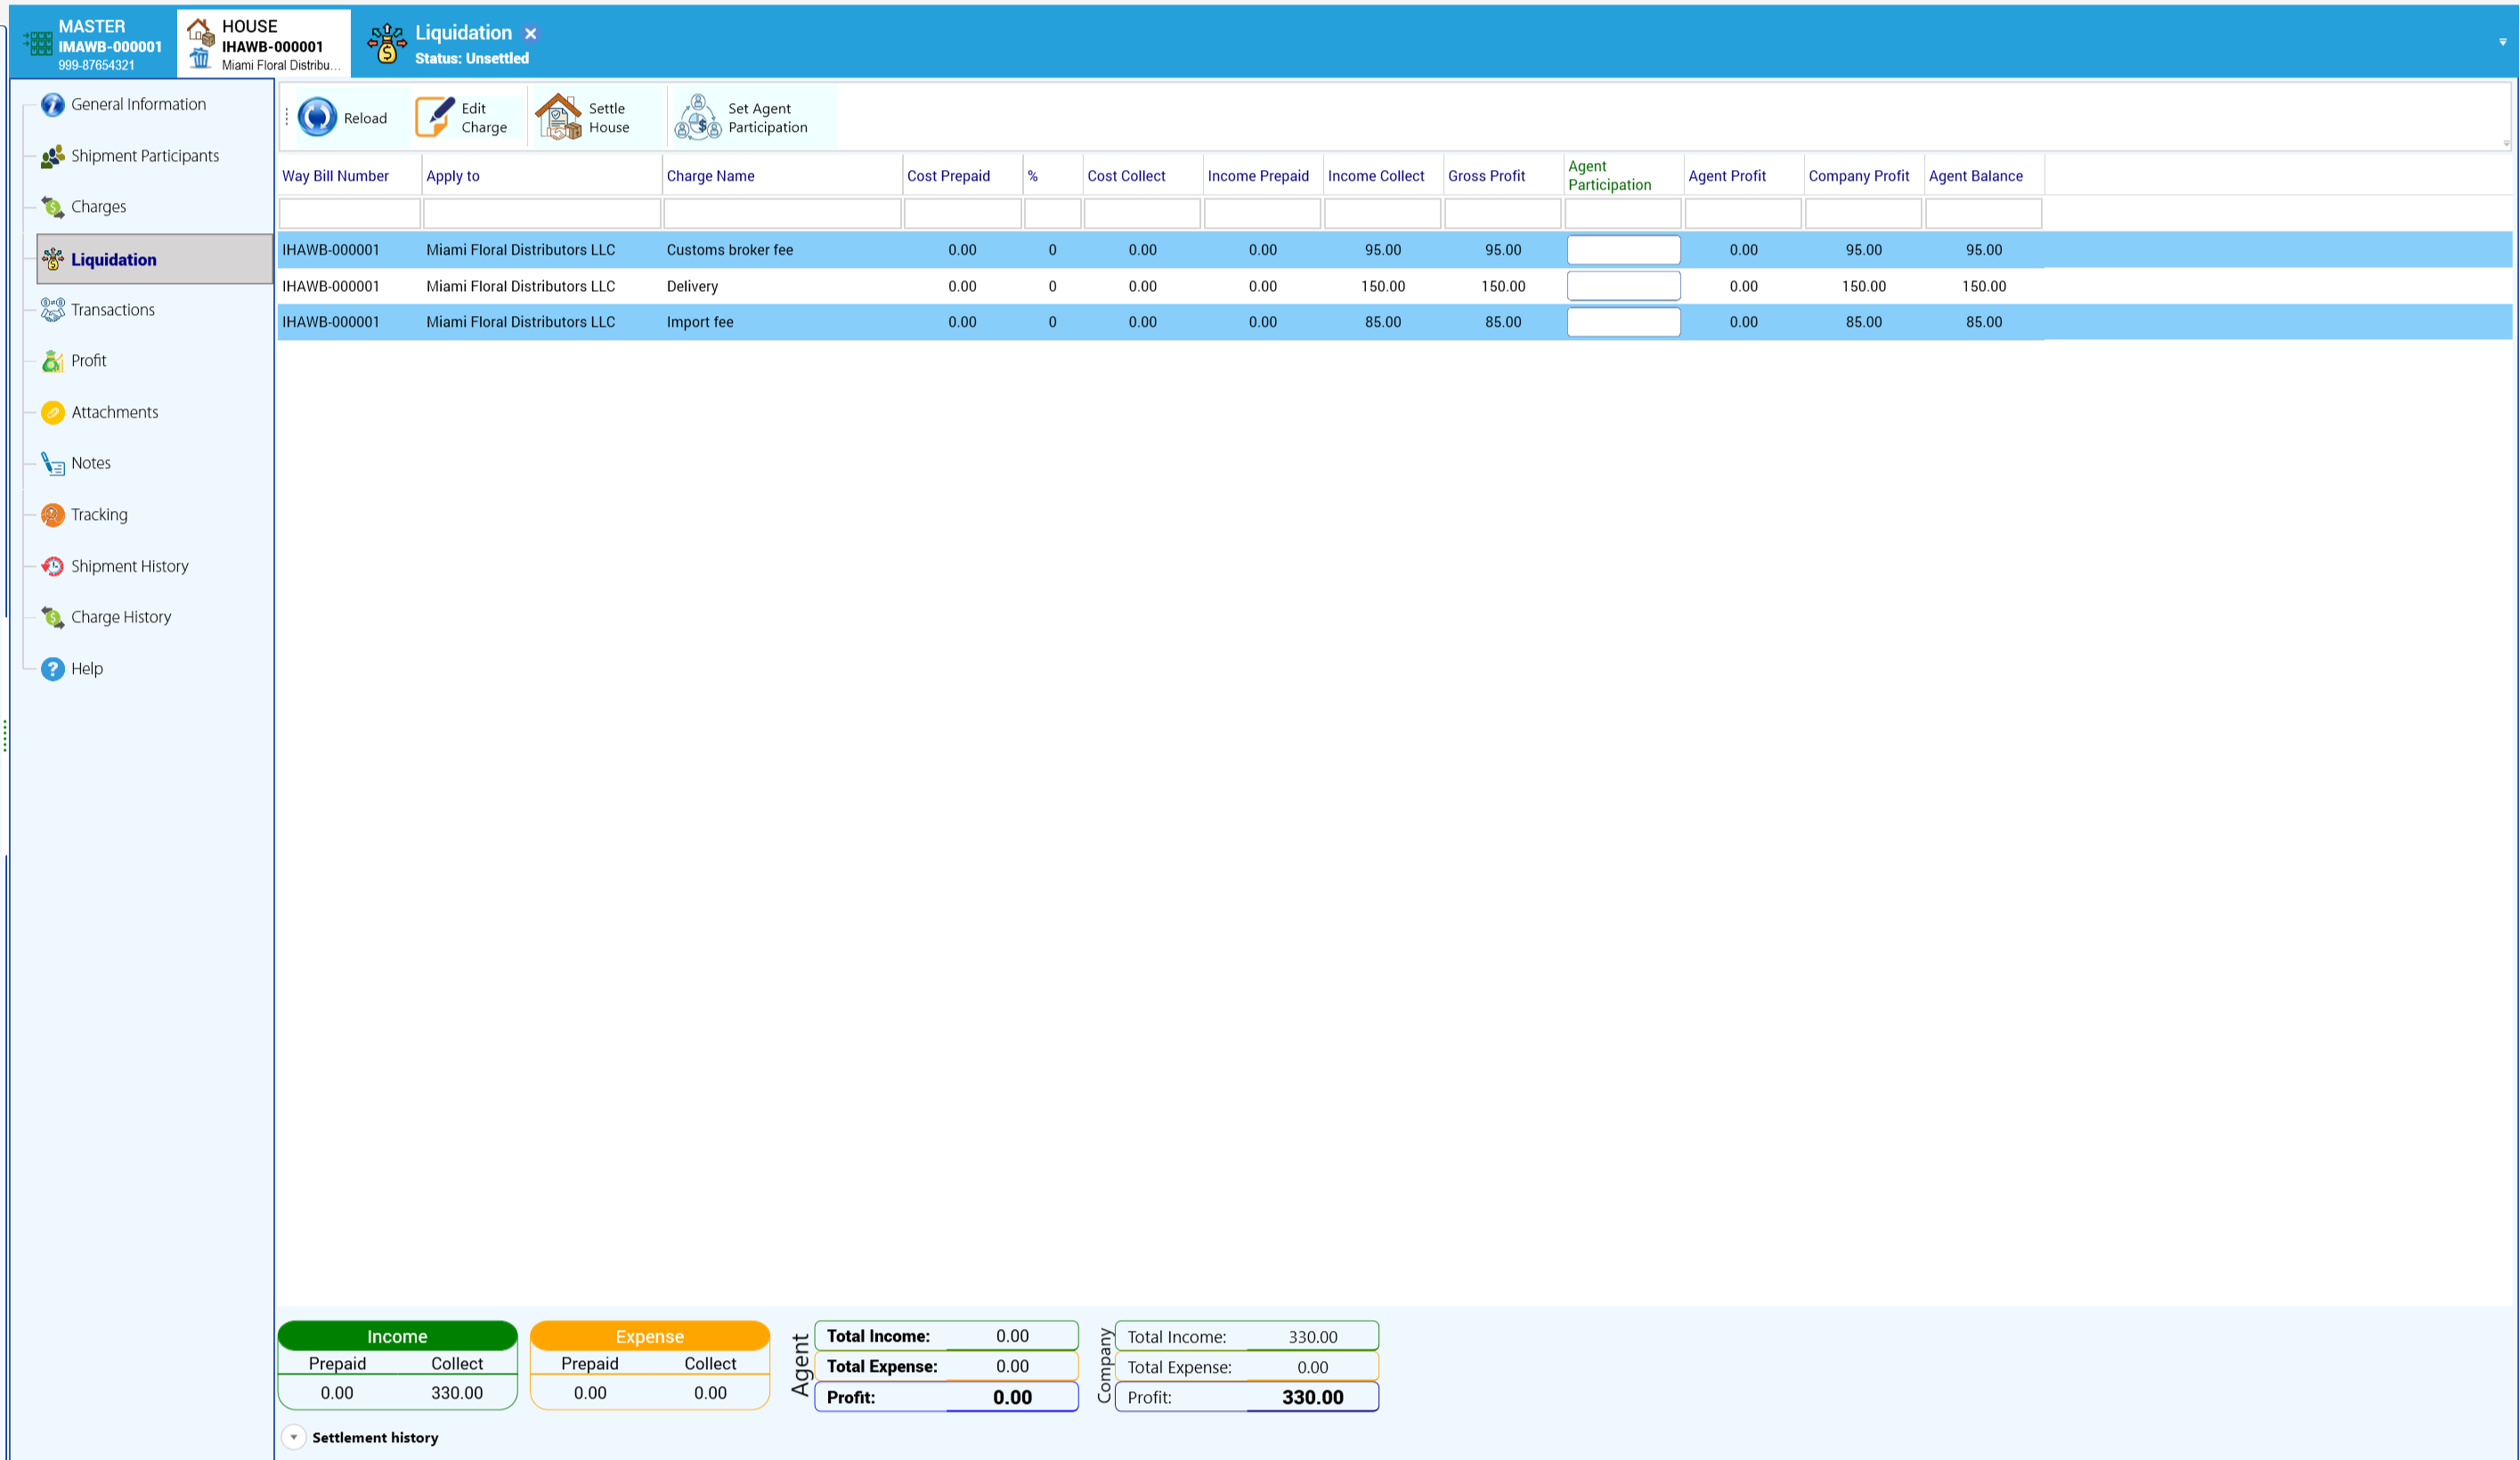Screen dimensions: 2520x1460
Task: Click the Income Collect 150.00 cell
Action: [1382, 286]
